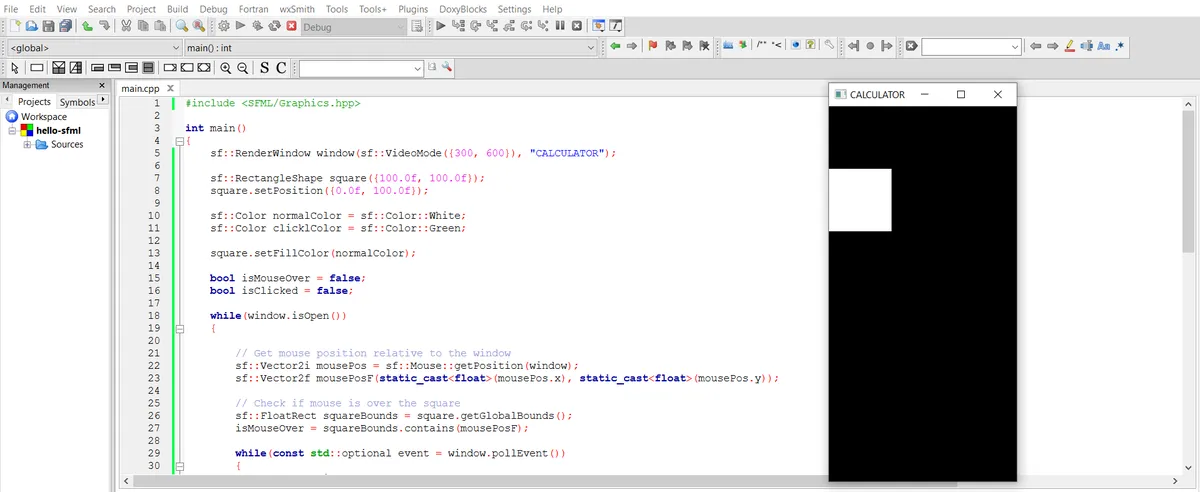This screenshot has height=492, width=1200.
Task: Click the C comment toggle icon
Action: point(281,68)
